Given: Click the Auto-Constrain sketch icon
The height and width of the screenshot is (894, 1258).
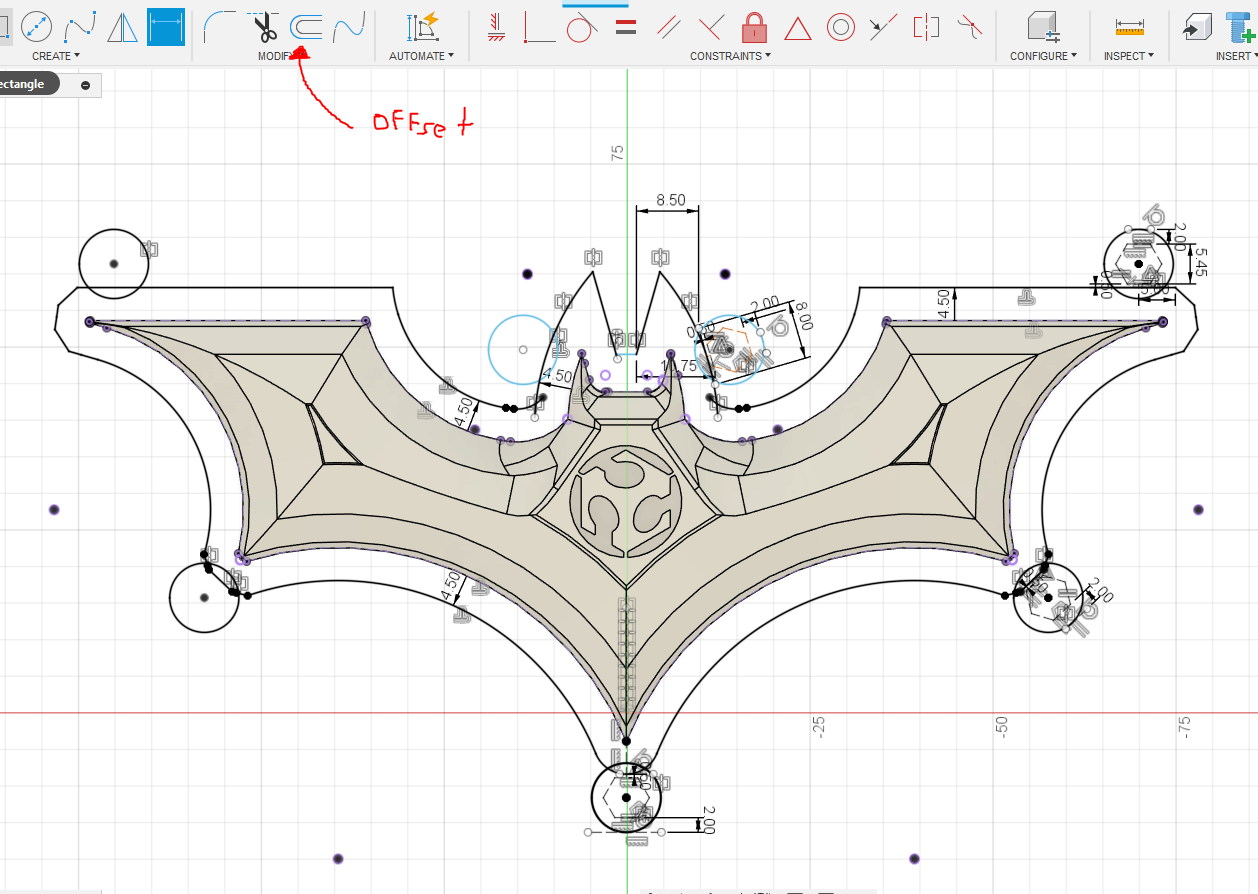Looking at the screenshot, I should (x=422, y=27).
